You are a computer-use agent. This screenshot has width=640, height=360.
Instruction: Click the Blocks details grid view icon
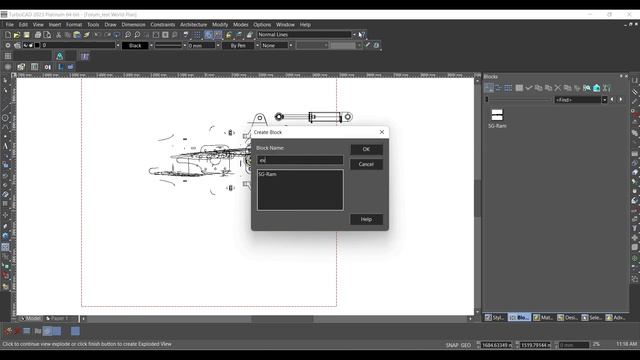(508, 88)
